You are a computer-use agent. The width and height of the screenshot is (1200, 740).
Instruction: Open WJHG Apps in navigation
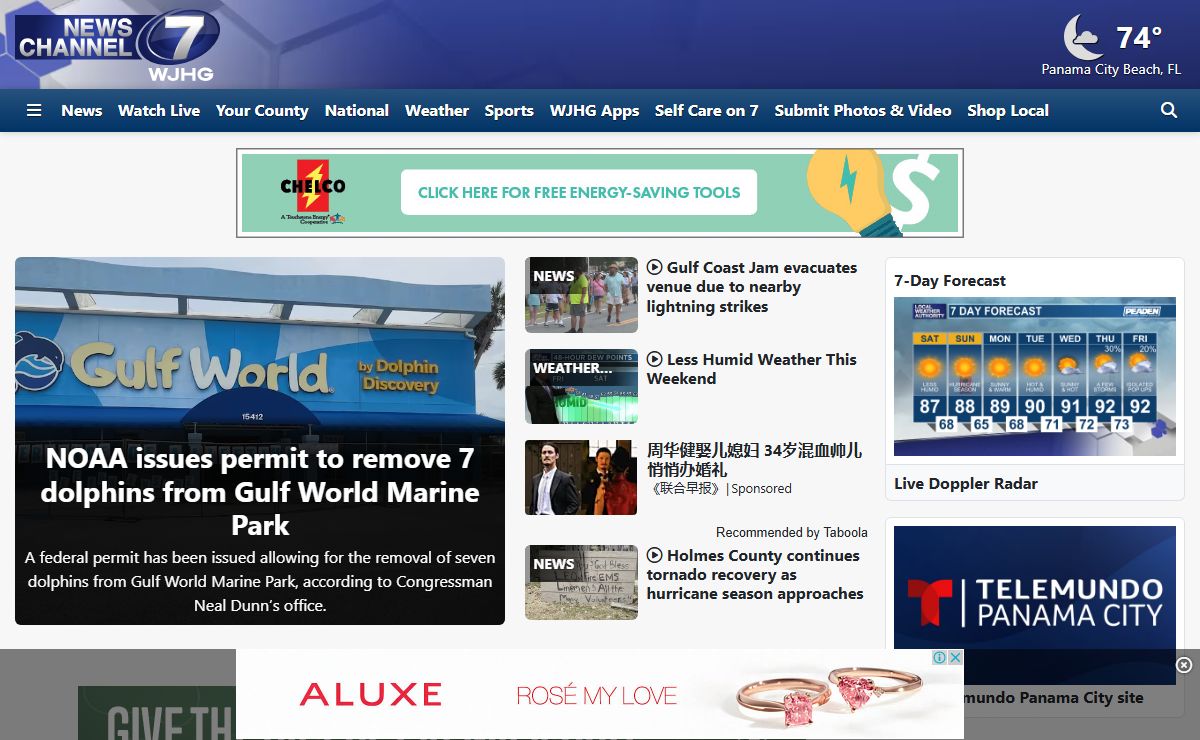point(594,110)
